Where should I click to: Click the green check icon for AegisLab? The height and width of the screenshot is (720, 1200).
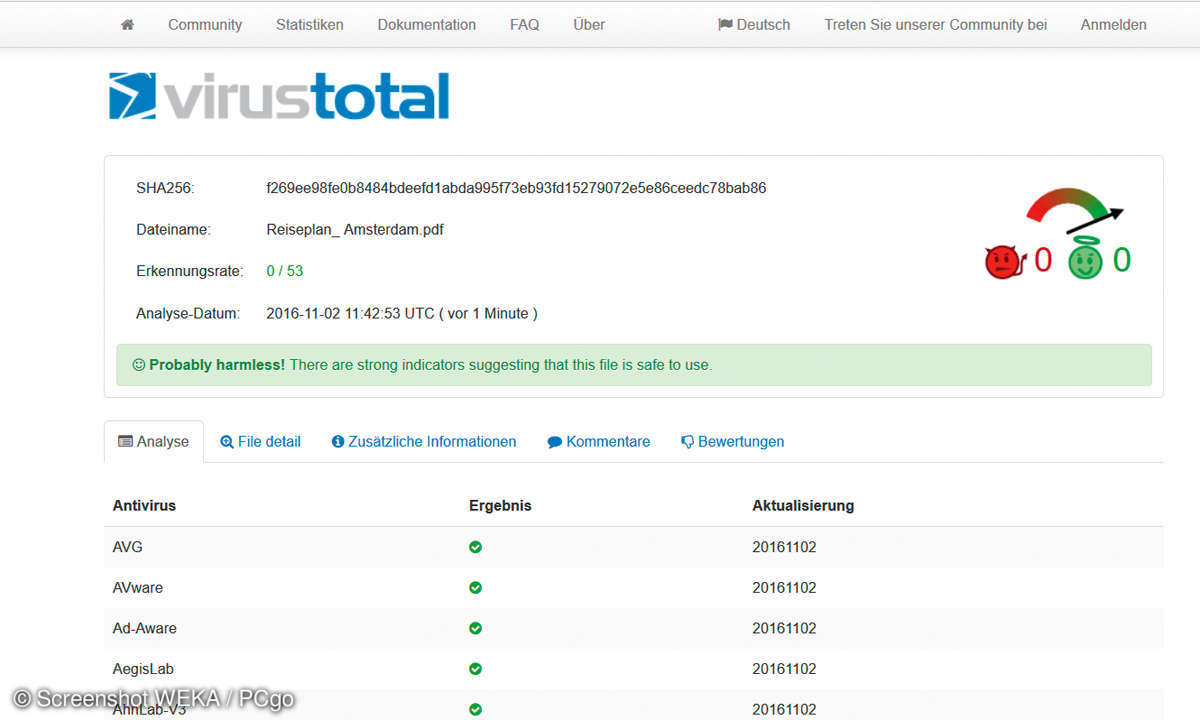pyautogui.click(x=475, y=669)
